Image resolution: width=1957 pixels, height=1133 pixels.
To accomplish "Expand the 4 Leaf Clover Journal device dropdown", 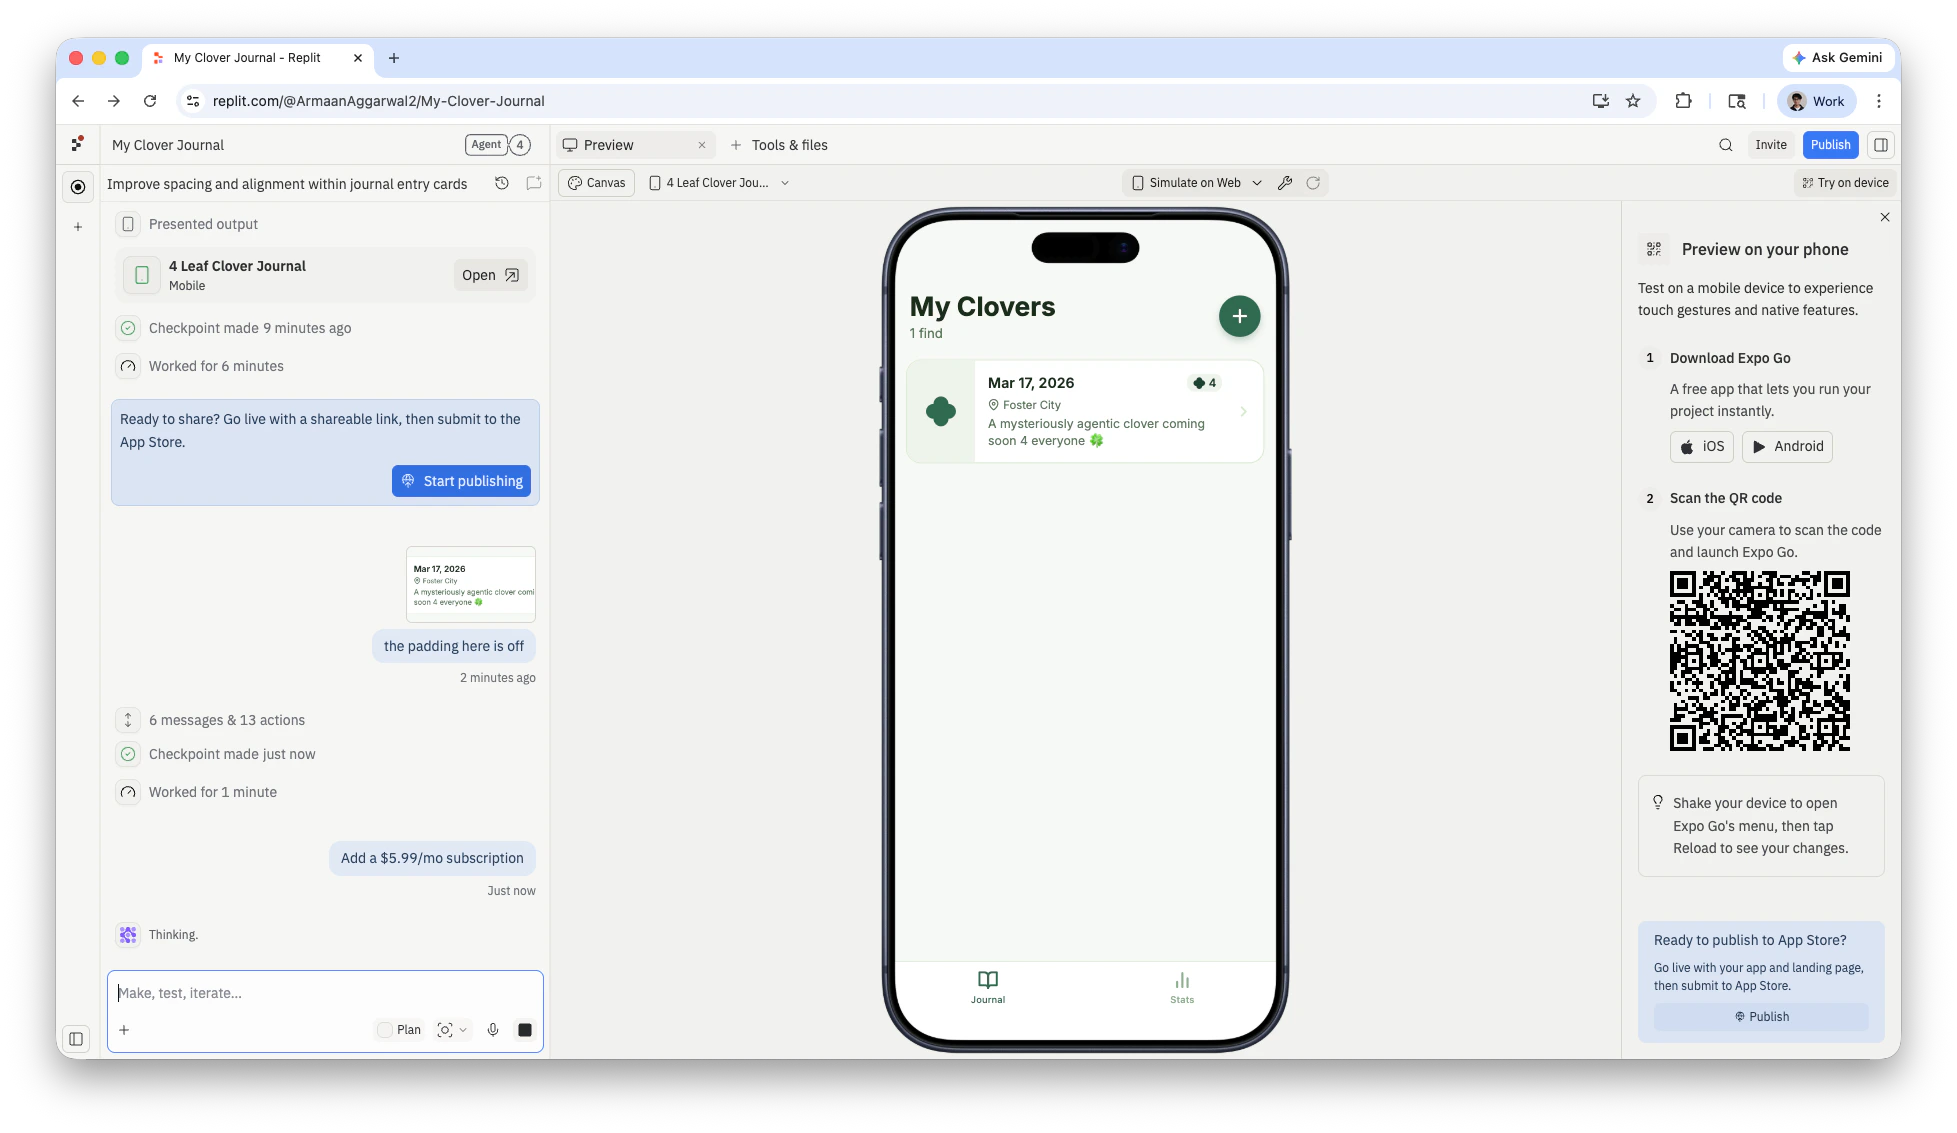I will [786, 182].
